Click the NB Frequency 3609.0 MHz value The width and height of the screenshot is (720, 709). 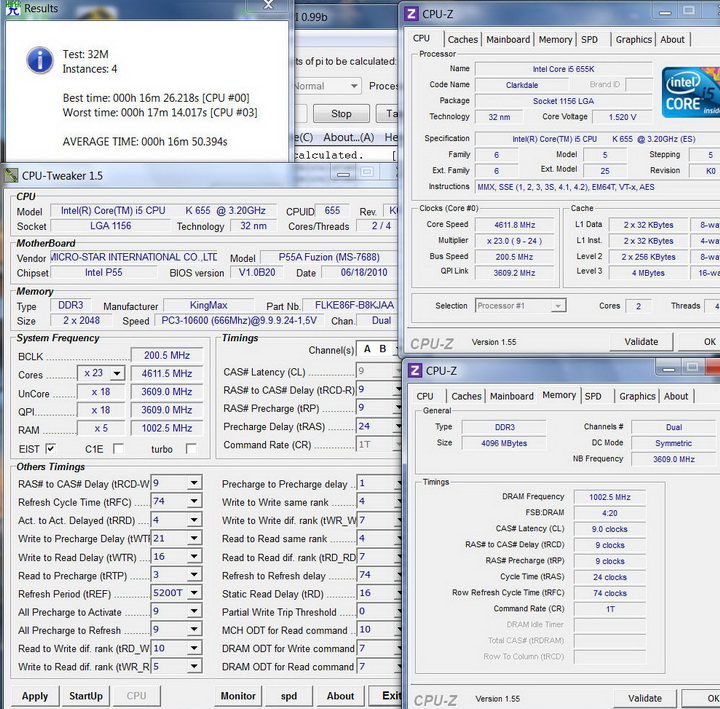673,459
